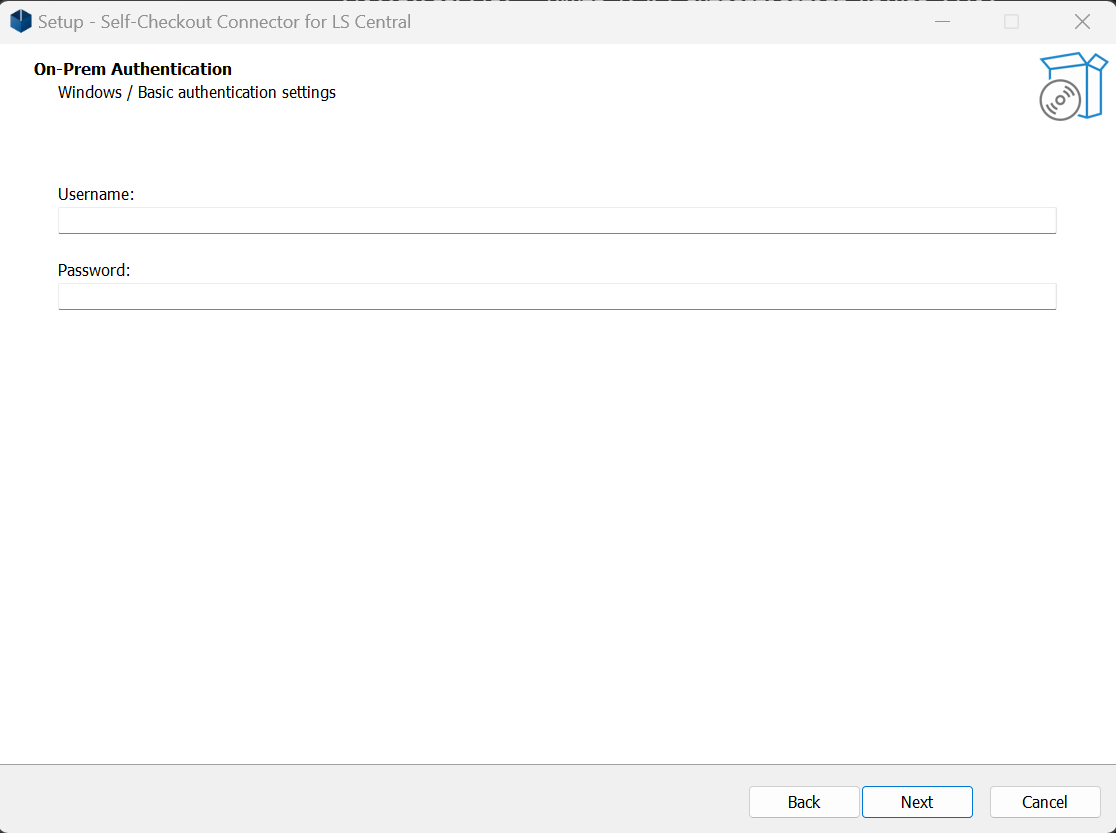Click the wizard branding image top right
This screenshot has height=833, width=1116.
click(x=1073, y=85)
